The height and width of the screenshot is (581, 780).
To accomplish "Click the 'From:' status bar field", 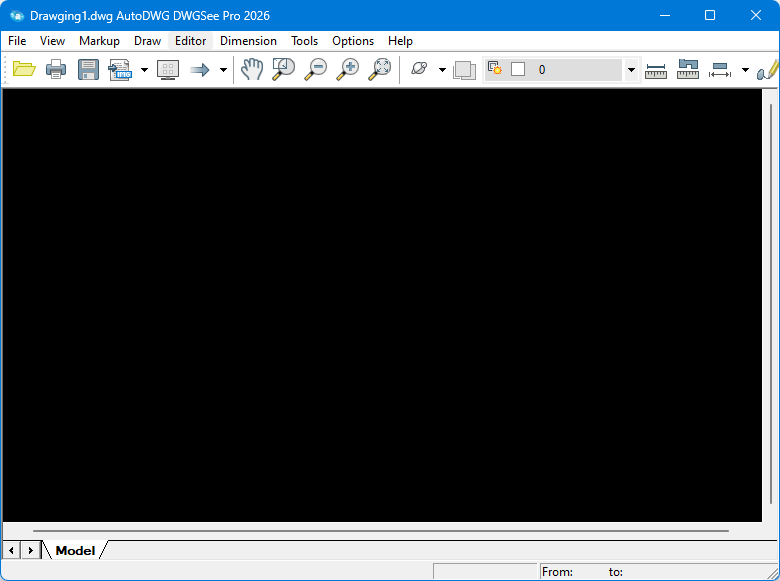I will click(557, 572).
